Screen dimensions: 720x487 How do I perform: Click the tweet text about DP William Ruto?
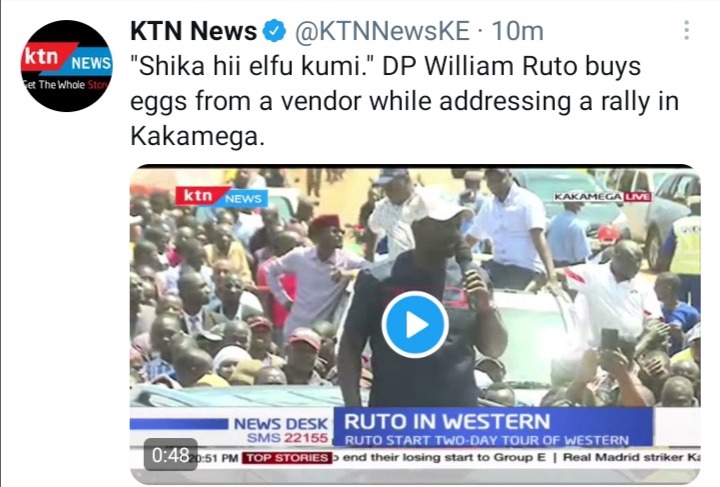point(404,101)
